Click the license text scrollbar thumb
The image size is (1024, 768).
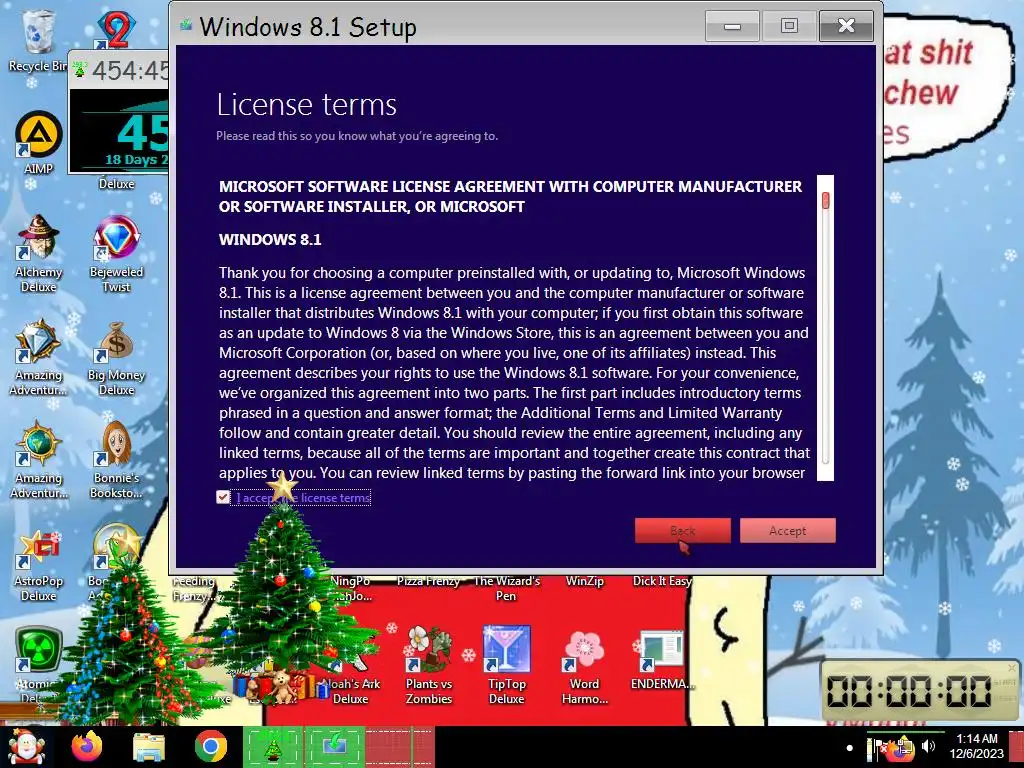click(x=825, y=200)
